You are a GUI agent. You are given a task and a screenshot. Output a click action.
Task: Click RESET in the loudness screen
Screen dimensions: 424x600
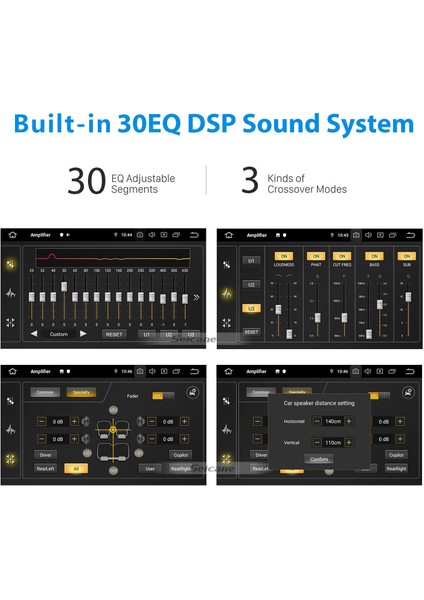coord(251,332)
